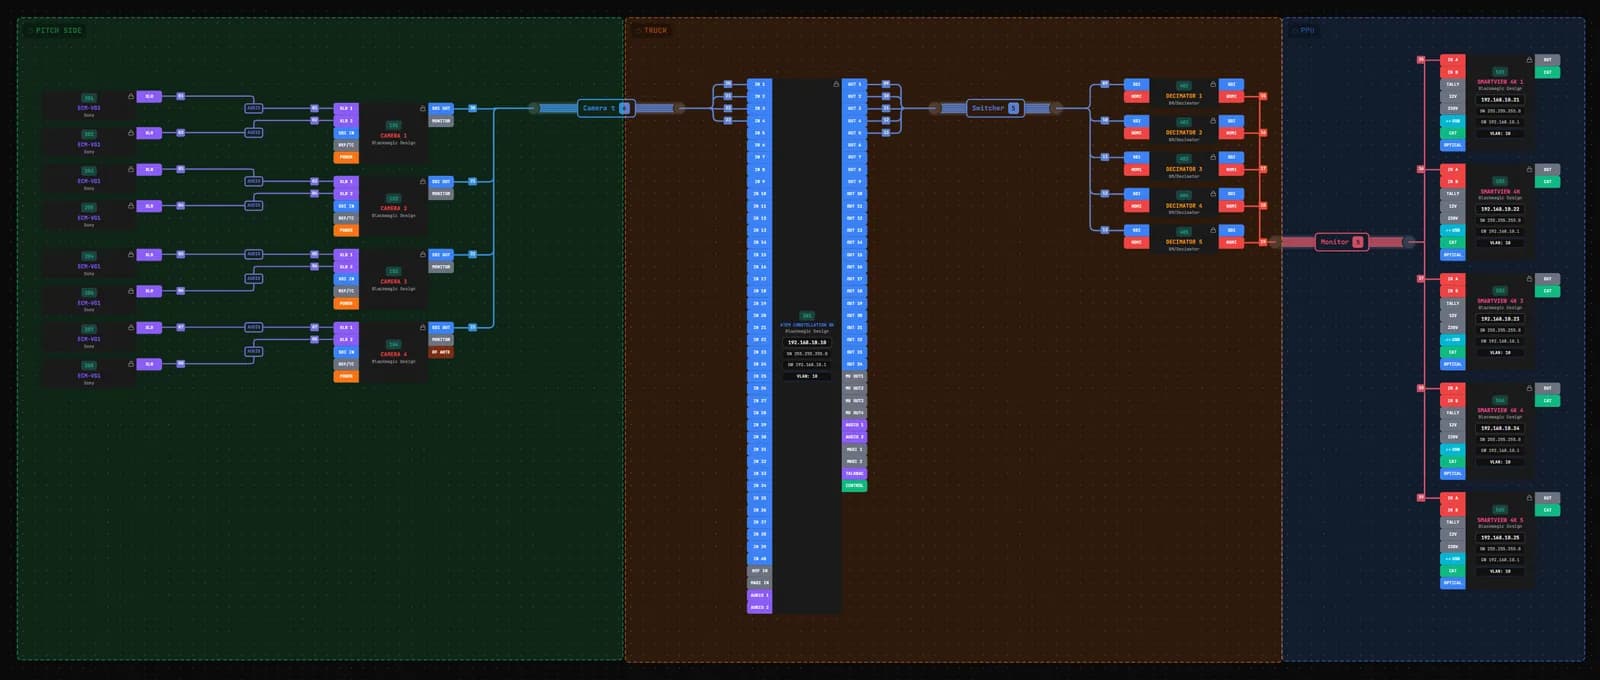Screen dimensions: 1600x680
Task: Select the USB port on SMARTVIEW 4K 4
Action: pyautogui.click(x=1453, y=449)
